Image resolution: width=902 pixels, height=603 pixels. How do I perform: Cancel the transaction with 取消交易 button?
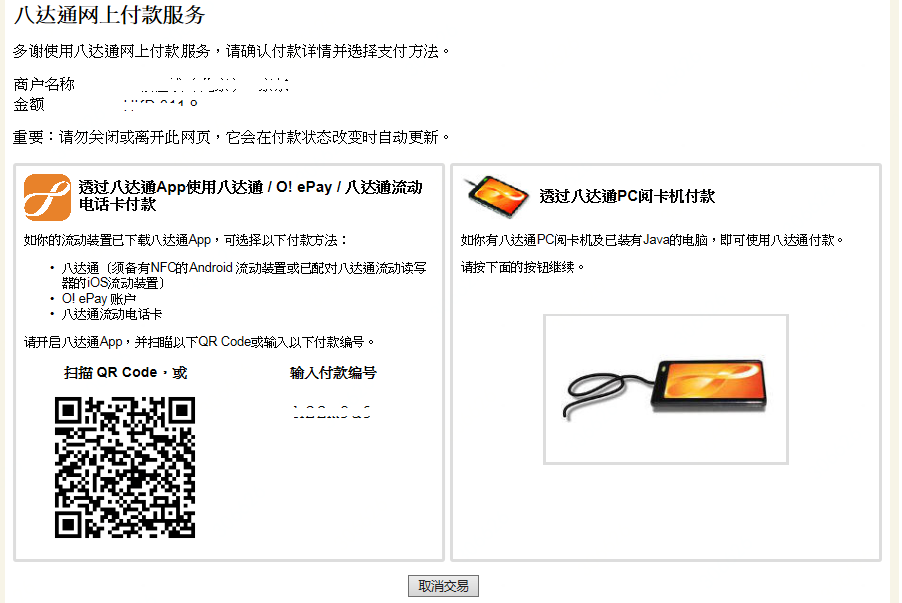point(443,586)
